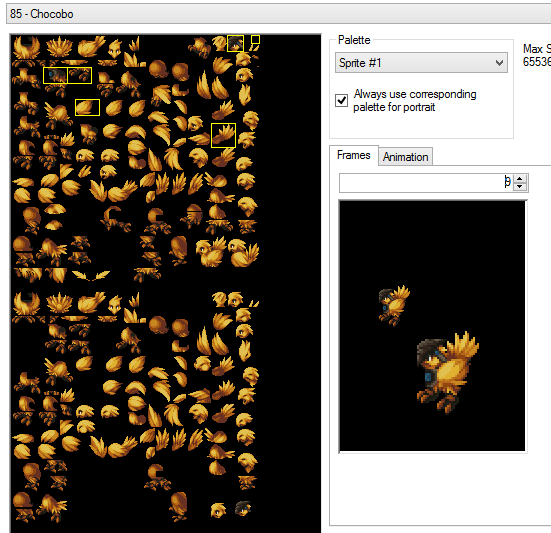Viewport: 551px width, 533px height.
Task: Select the yellow-boxed chocobo feet tile
Action: point(79,76)
